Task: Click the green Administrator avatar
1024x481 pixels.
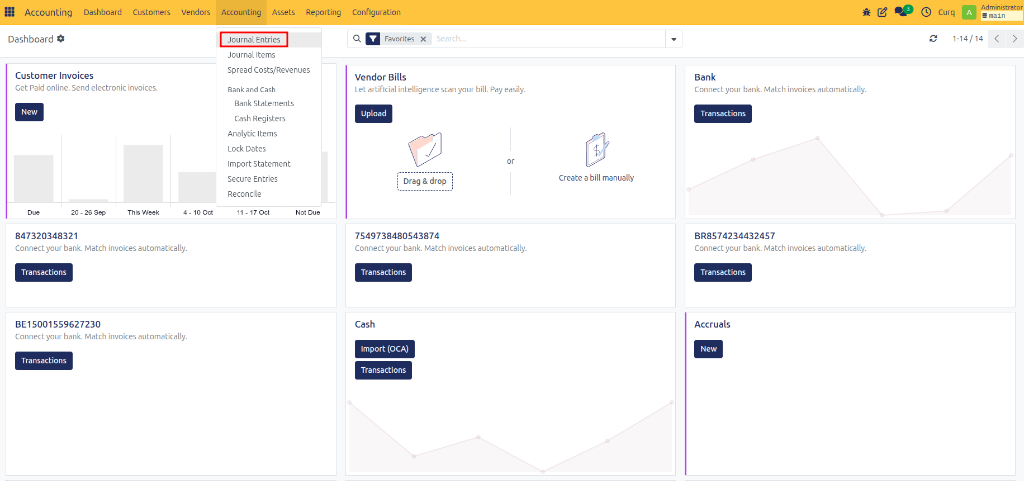Action: click(969, 12)
